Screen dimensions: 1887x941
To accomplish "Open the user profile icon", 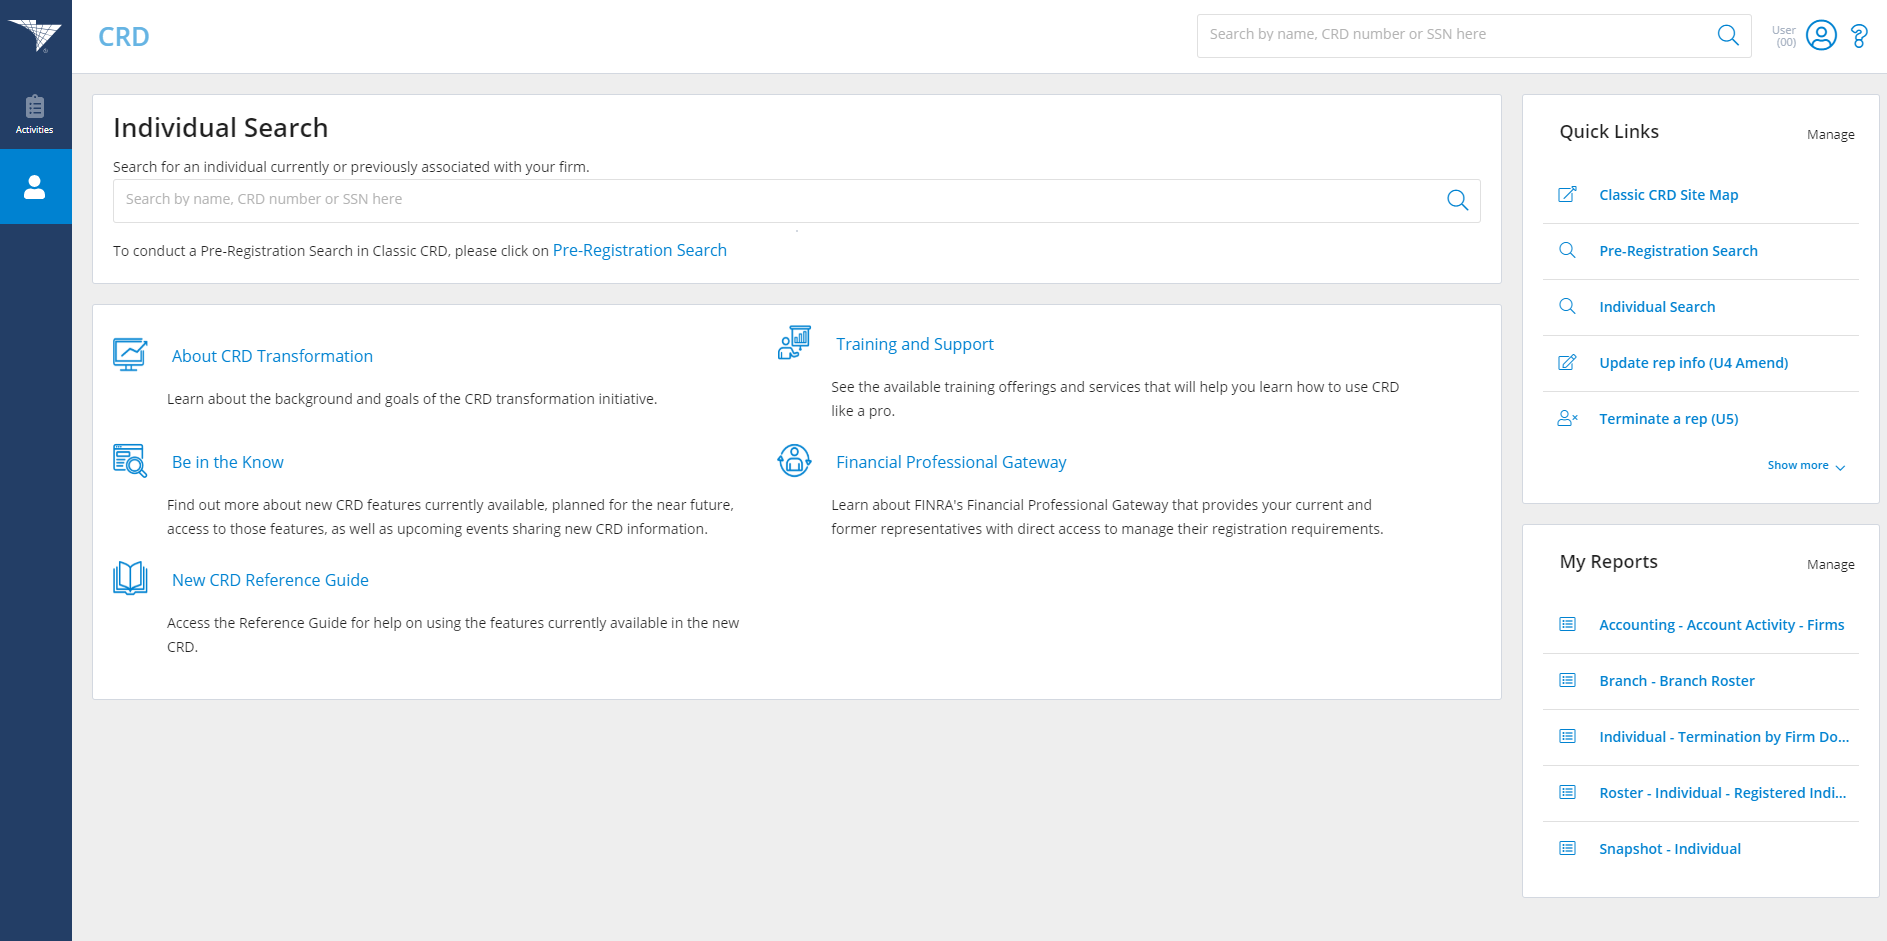I will coord(1821,35).
